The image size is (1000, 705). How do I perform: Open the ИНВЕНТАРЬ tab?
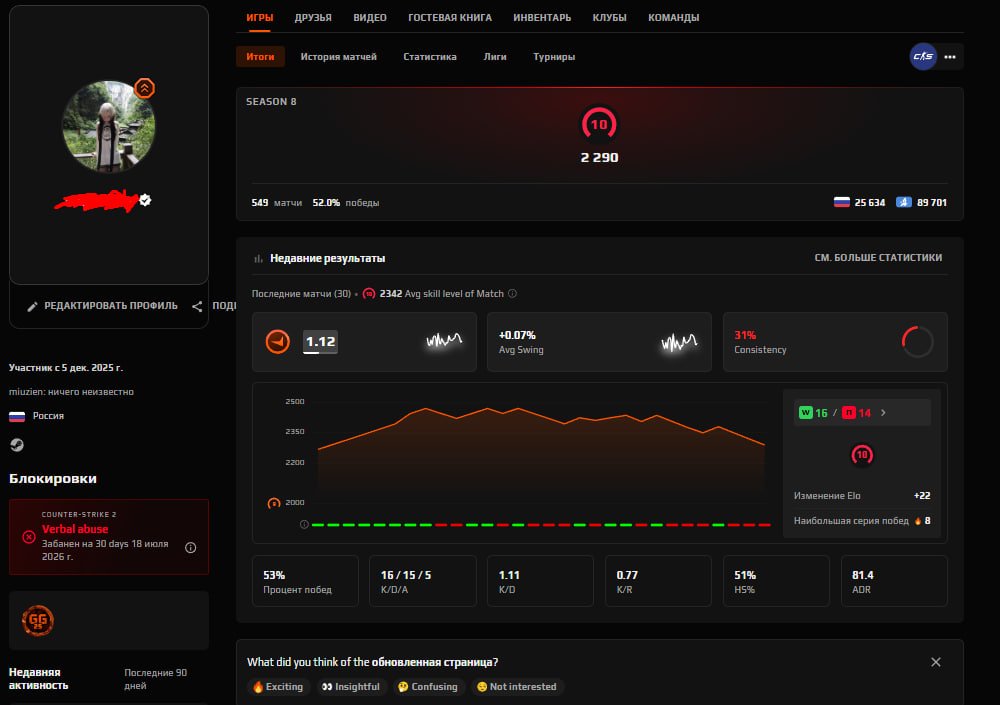[542, 17]
